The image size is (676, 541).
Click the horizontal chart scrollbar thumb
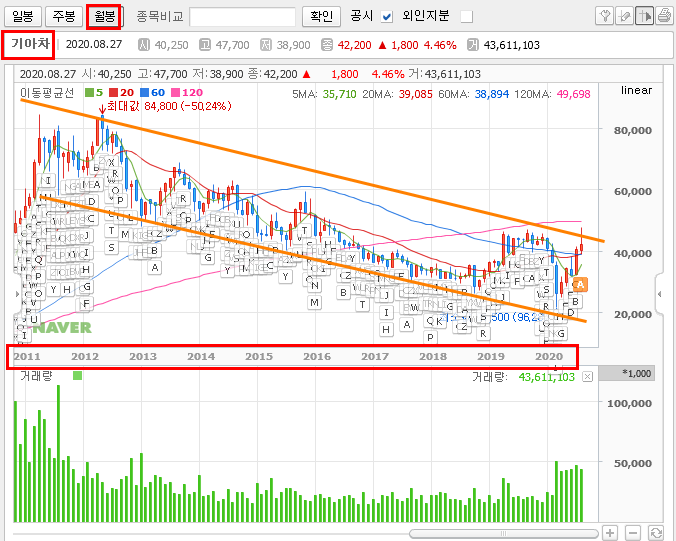click(x=503, y=534)
